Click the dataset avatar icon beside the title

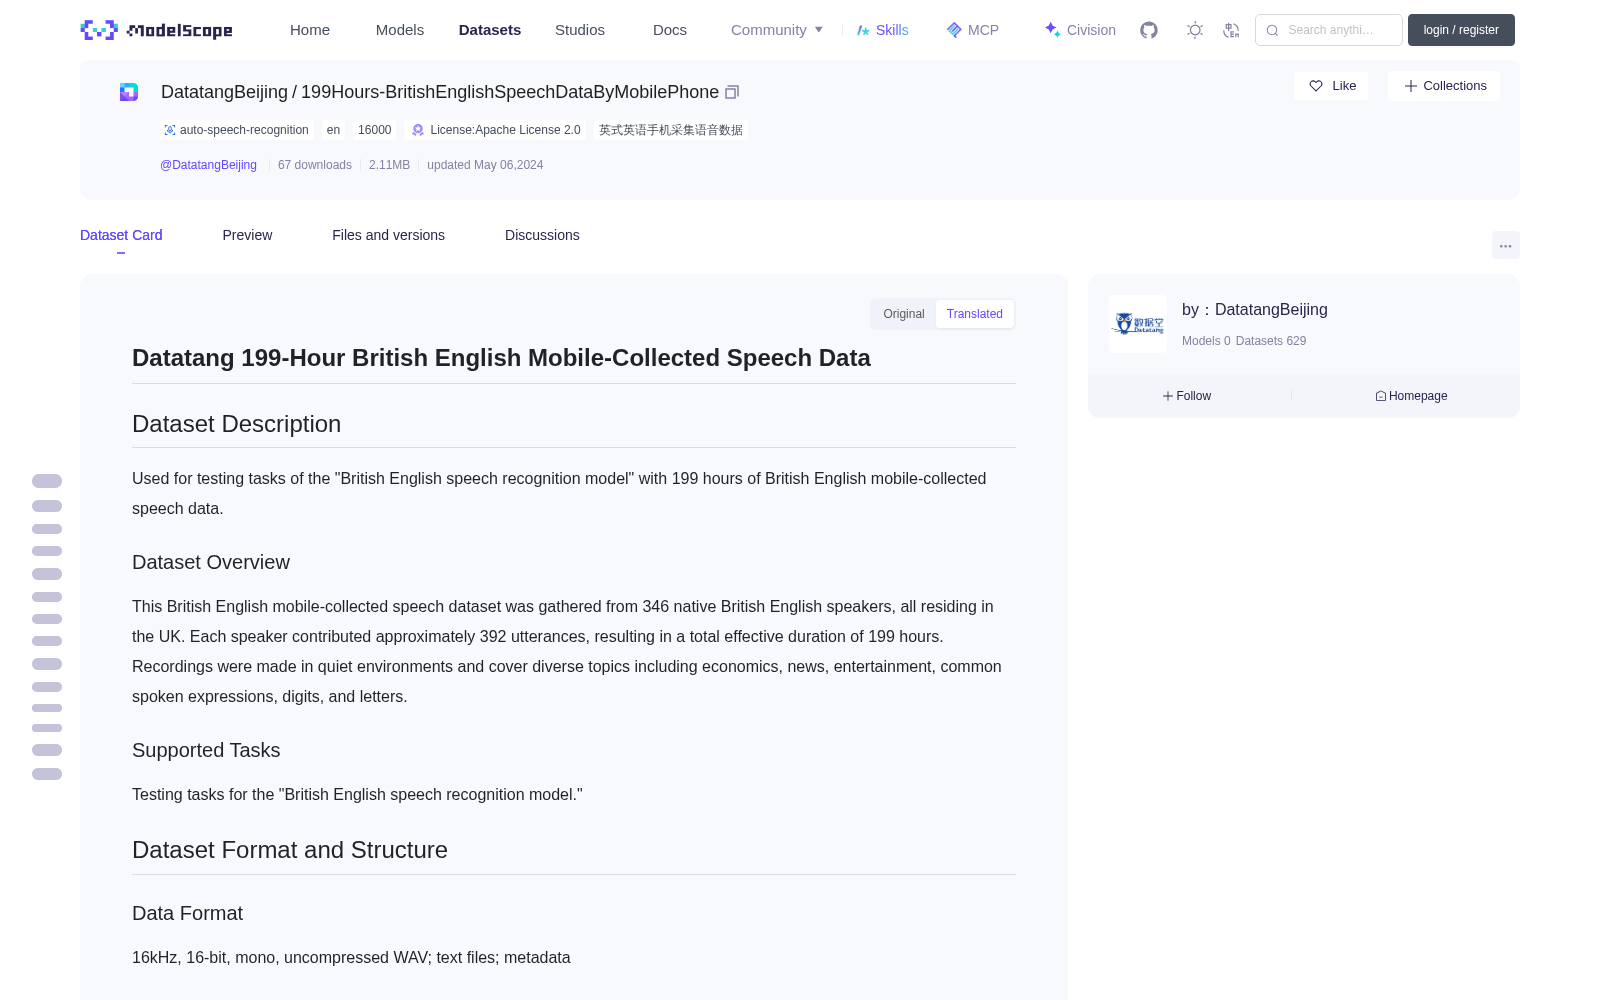tap(129, 92)
